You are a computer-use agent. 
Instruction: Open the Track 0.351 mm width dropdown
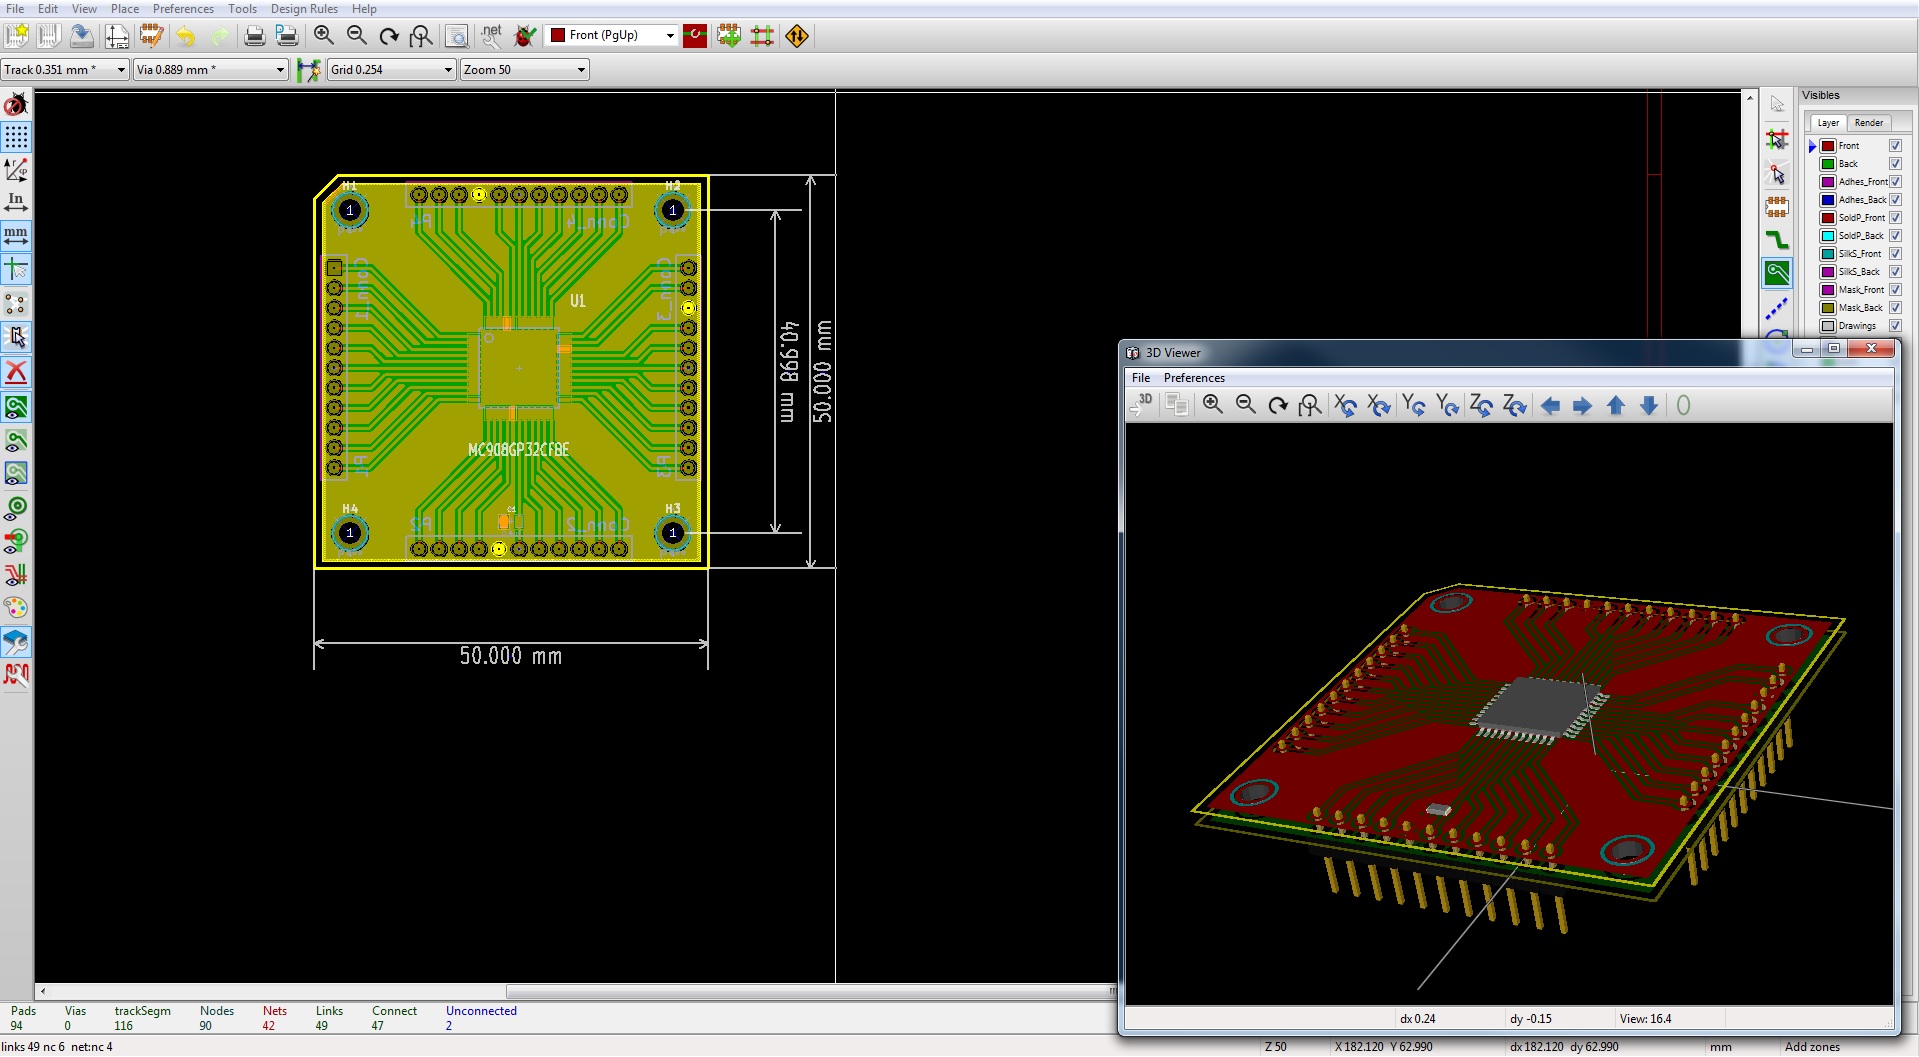pos(65,70)
